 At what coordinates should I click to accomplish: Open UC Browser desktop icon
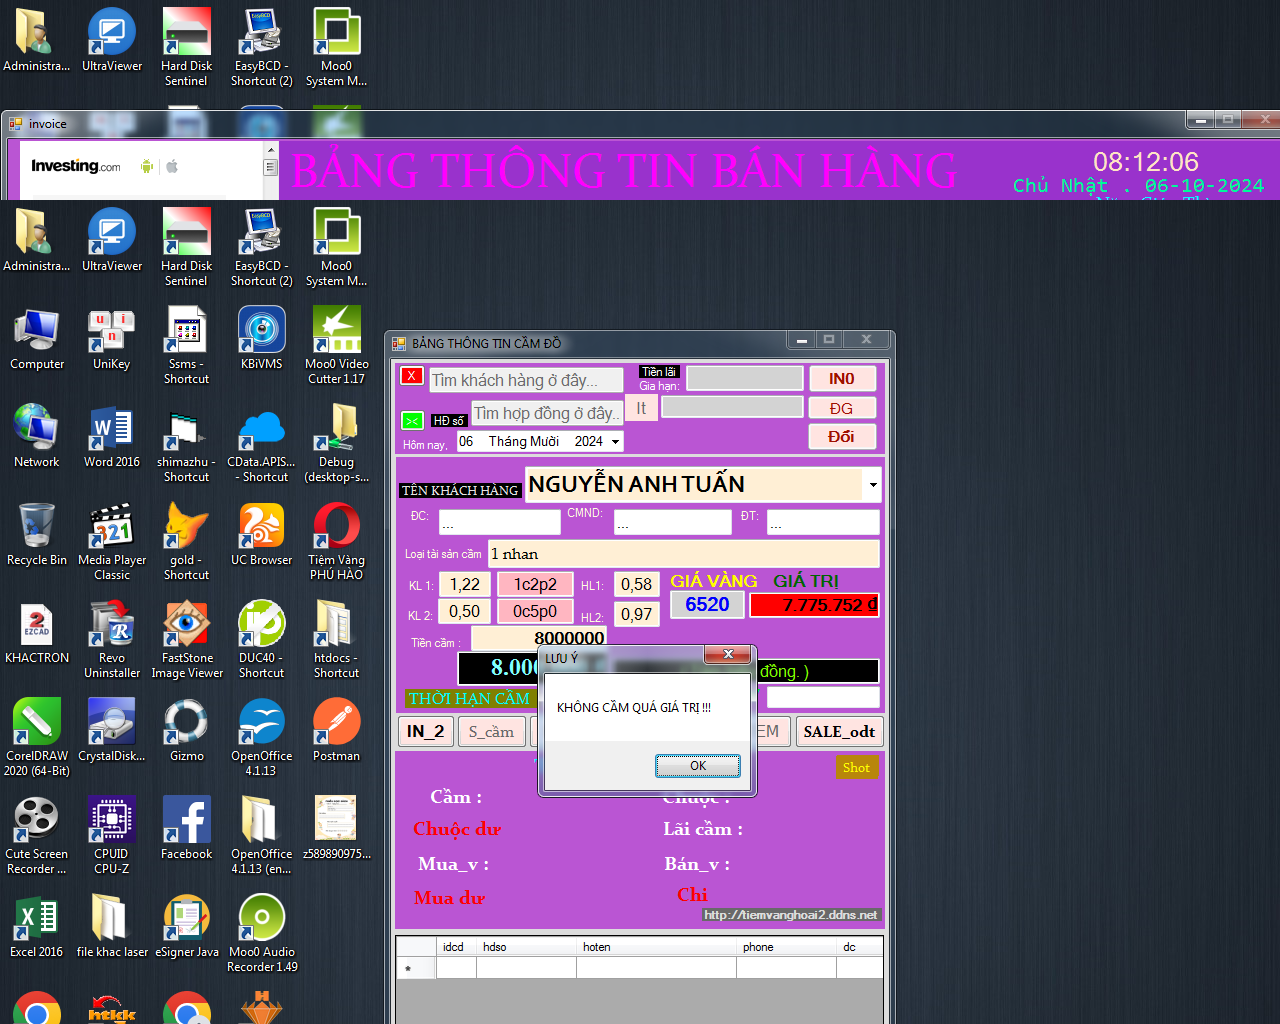click(x=262, y=536)
